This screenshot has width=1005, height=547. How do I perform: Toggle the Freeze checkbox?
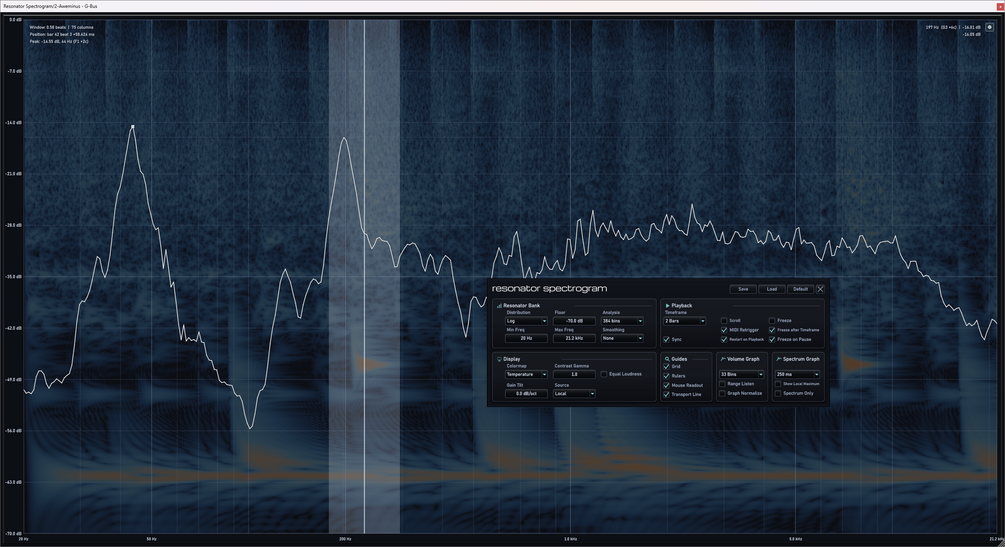coord(772,320)
